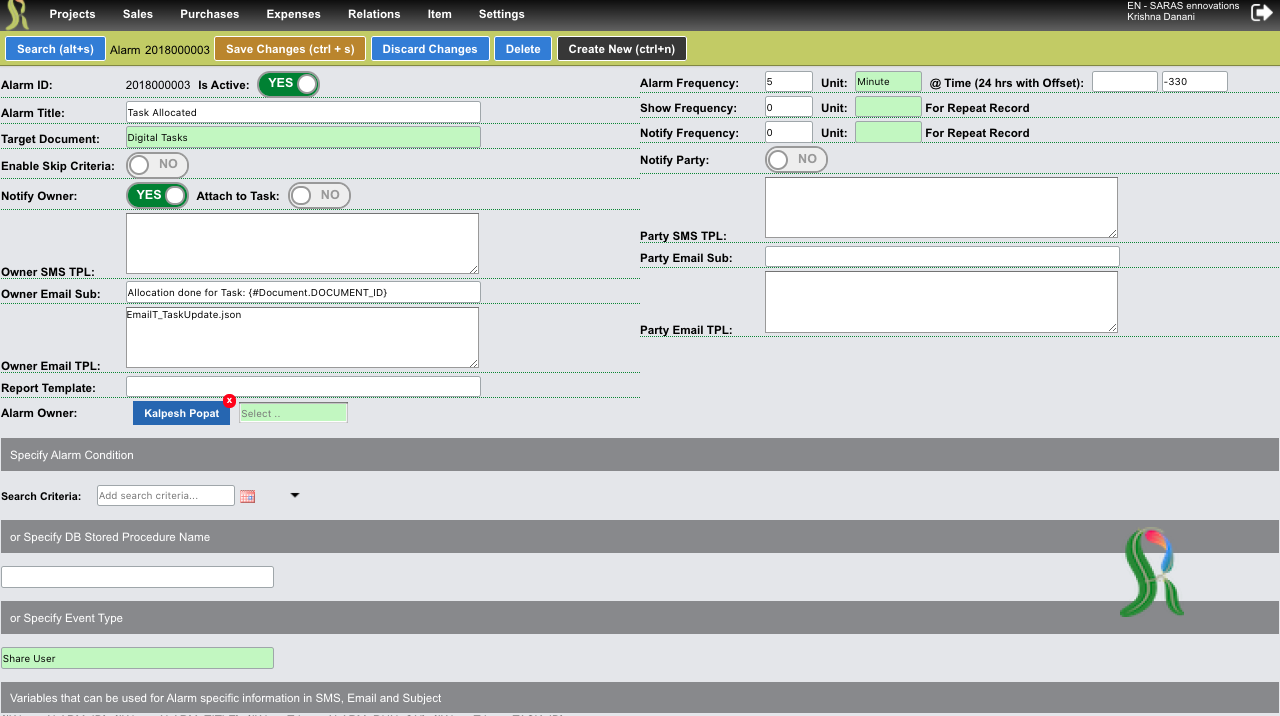Remove Kalpesh Popat with red x icon
The width and height of the screenshot is (1280, 716).
[229, 400]
